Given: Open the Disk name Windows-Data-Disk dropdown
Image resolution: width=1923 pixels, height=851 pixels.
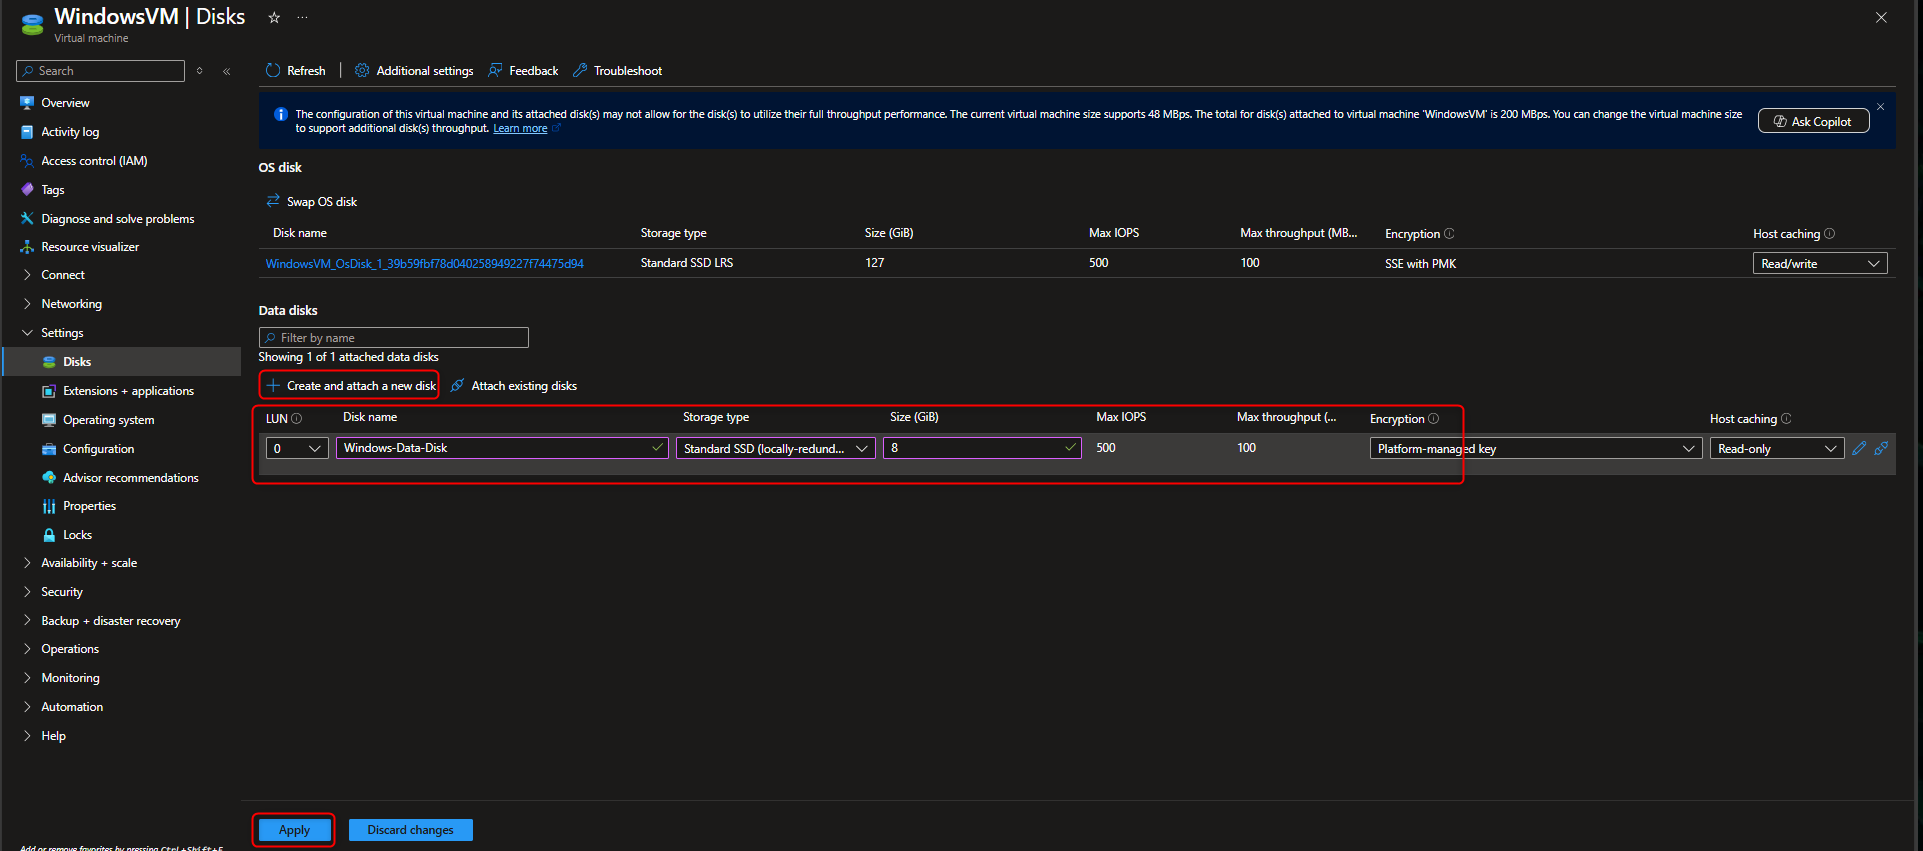Looking at the screenshot, I should pos(502,448).
